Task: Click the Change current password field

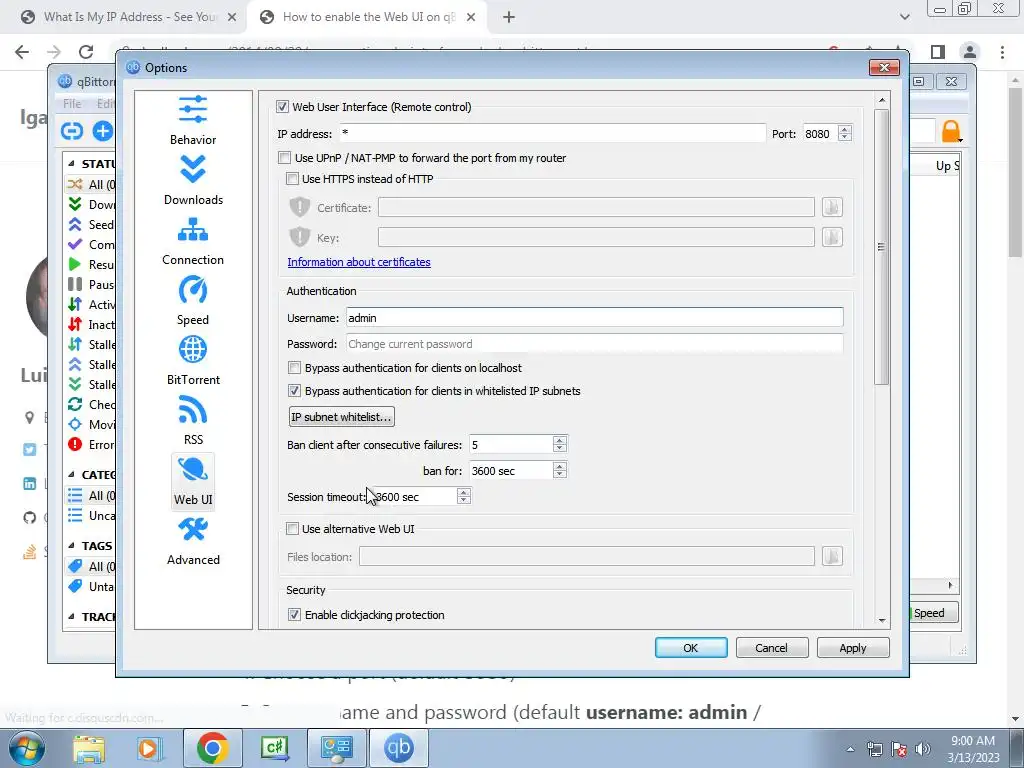Action: [594, 344]
